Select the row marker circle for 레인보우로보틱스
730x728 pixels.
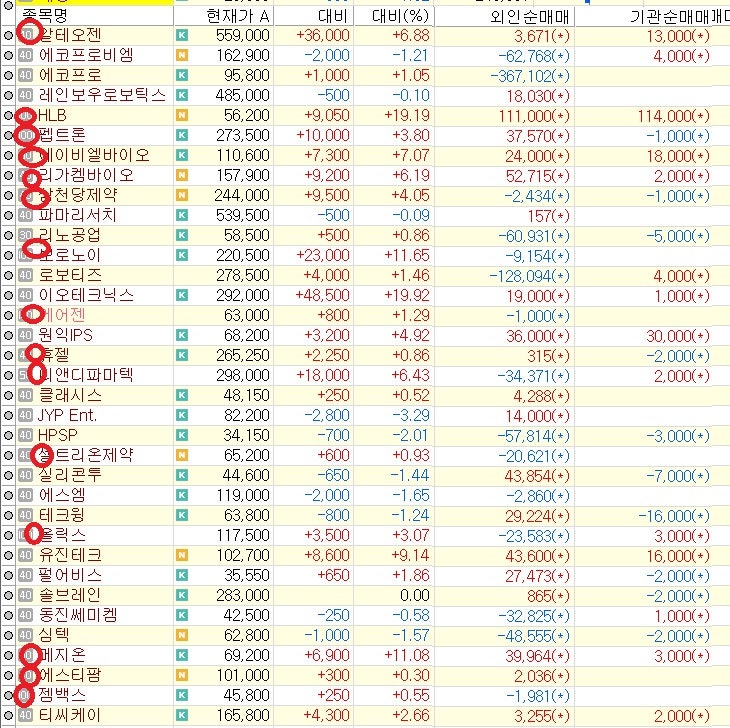8,95
